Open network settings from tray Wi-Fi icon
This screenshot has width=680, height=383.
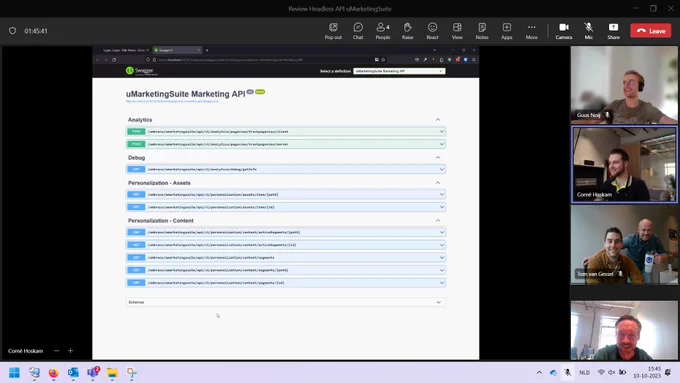point(601,372)
